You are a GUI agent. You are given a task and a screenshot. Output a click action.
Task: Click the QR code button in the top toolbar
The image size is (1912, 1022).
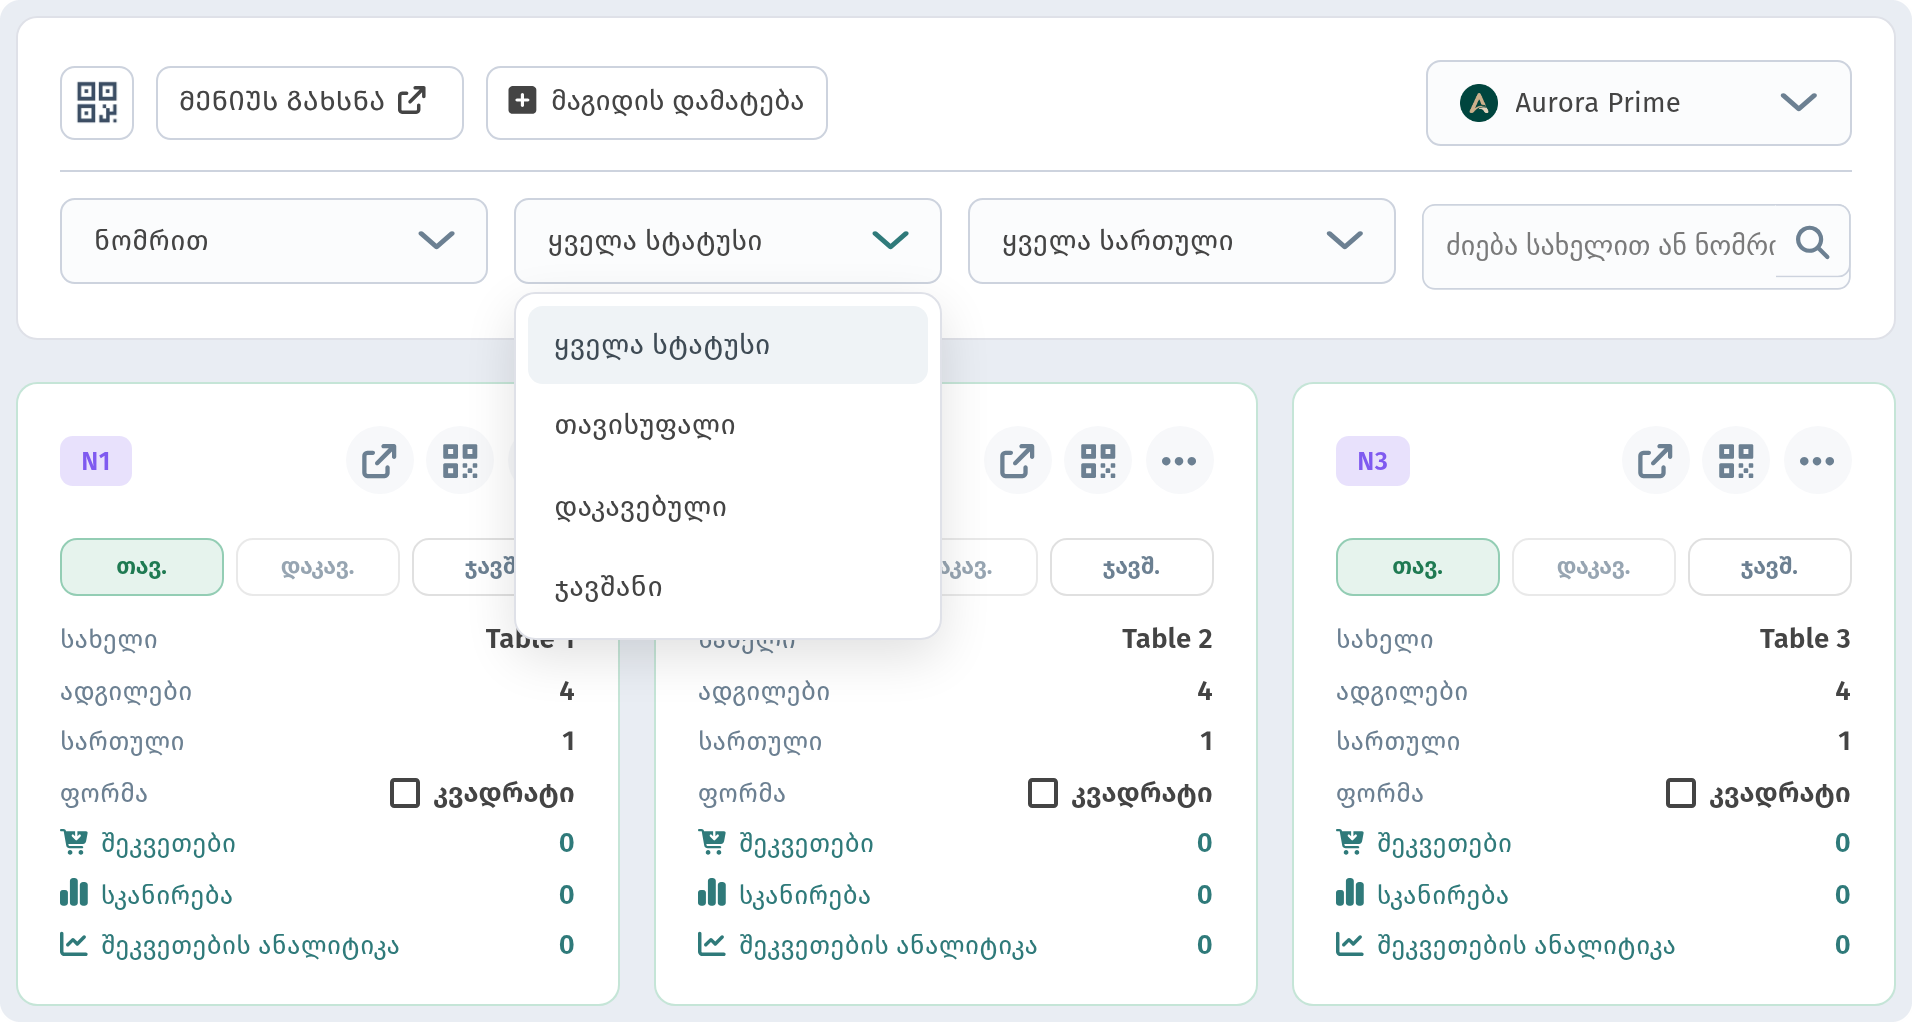click(x=97, y=103)
